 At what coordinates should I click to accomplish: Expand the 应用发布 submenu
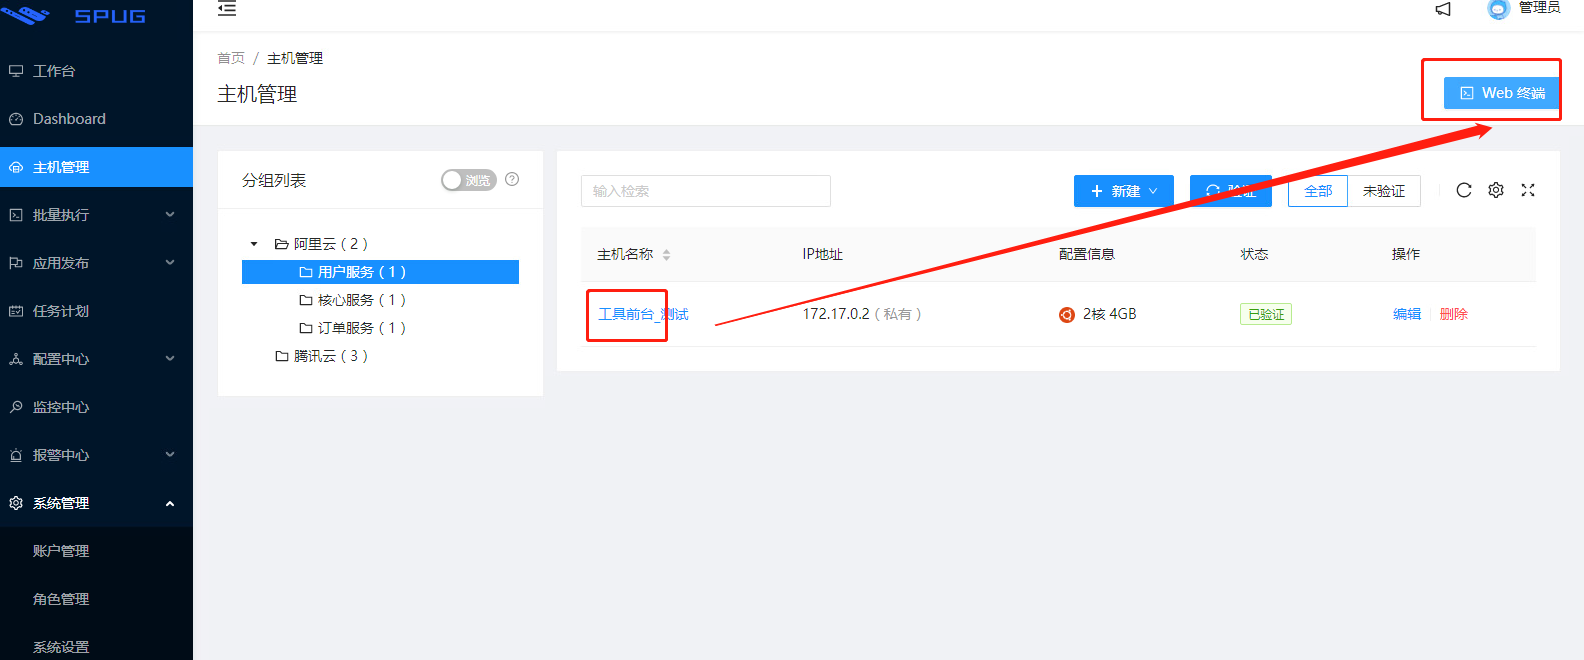click(96, 263)
